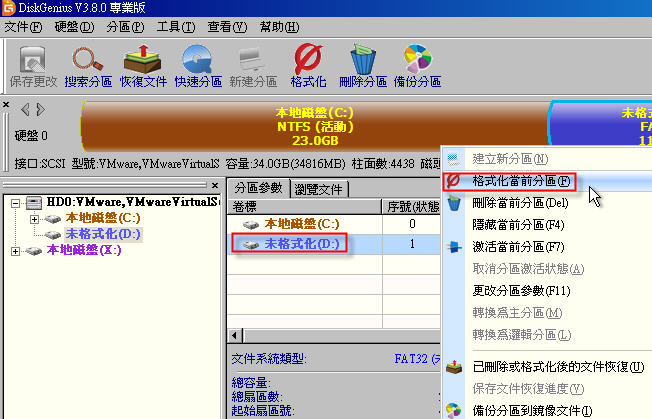This screenshot has height=419, width=652.
Task: Click New Partition (新建分區) toolbar icon
Action: (x=253, y=66)
